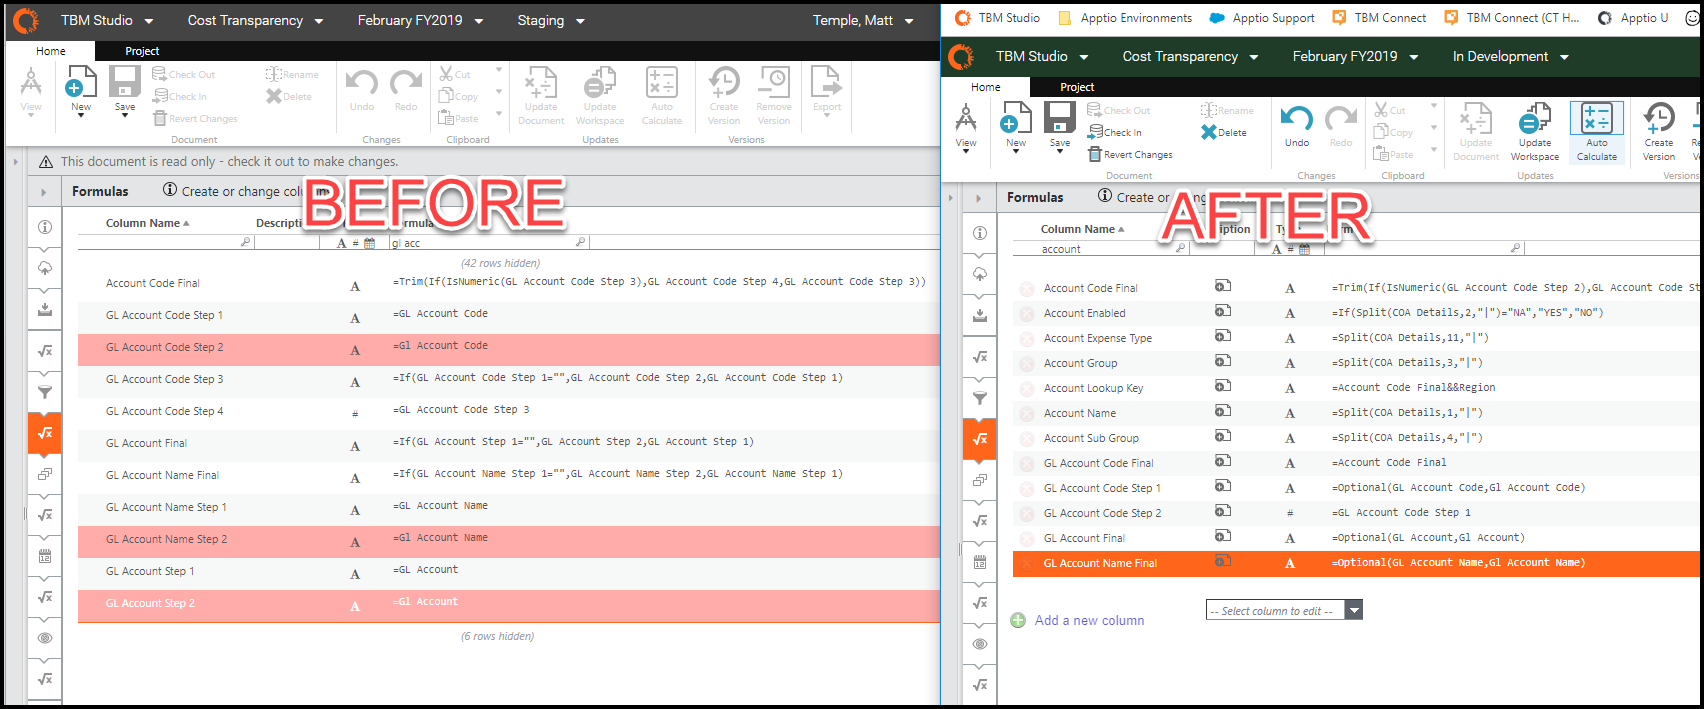Toggle text type filter A in AFTER window
This screenshot has height=709, width=1704.
[1277, 249]
